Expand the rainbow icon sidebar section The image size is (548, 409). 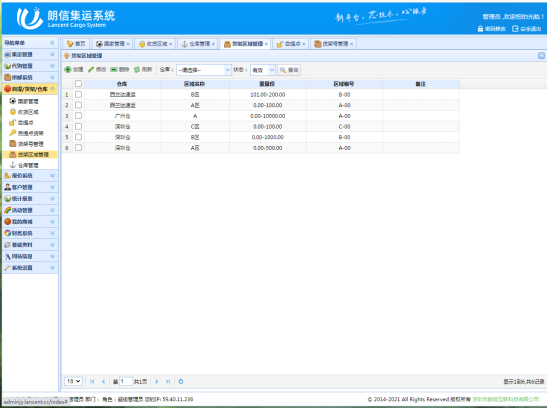click(30, 210)
